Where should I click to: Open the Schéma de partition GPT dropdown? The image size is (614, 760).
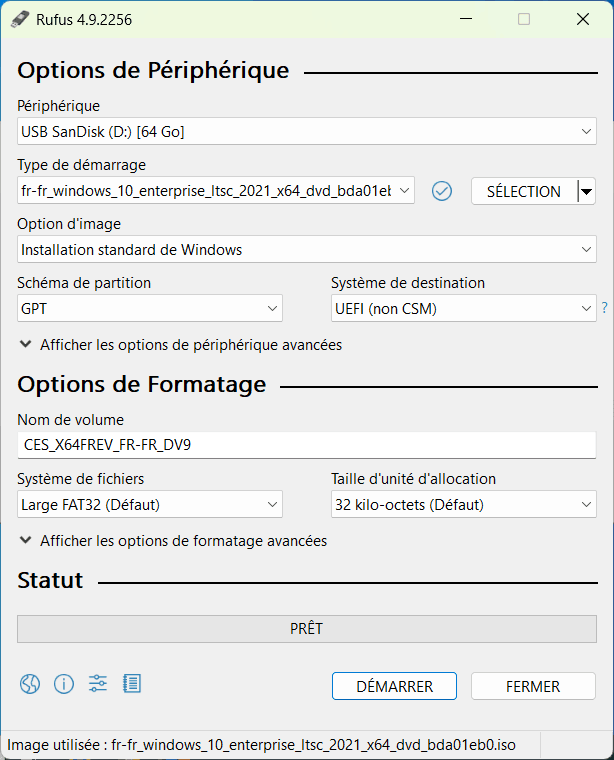(x=150, y=308)
